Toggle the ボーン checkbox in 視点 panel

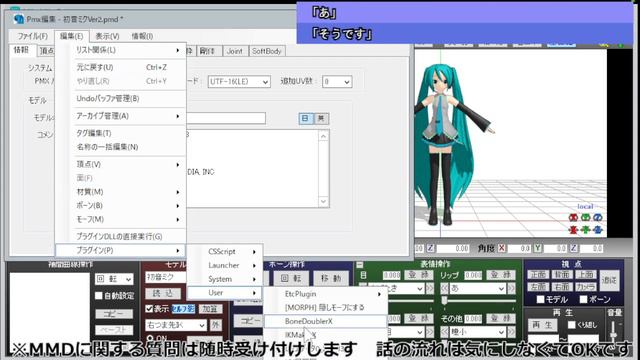click(x=584, y=300)
